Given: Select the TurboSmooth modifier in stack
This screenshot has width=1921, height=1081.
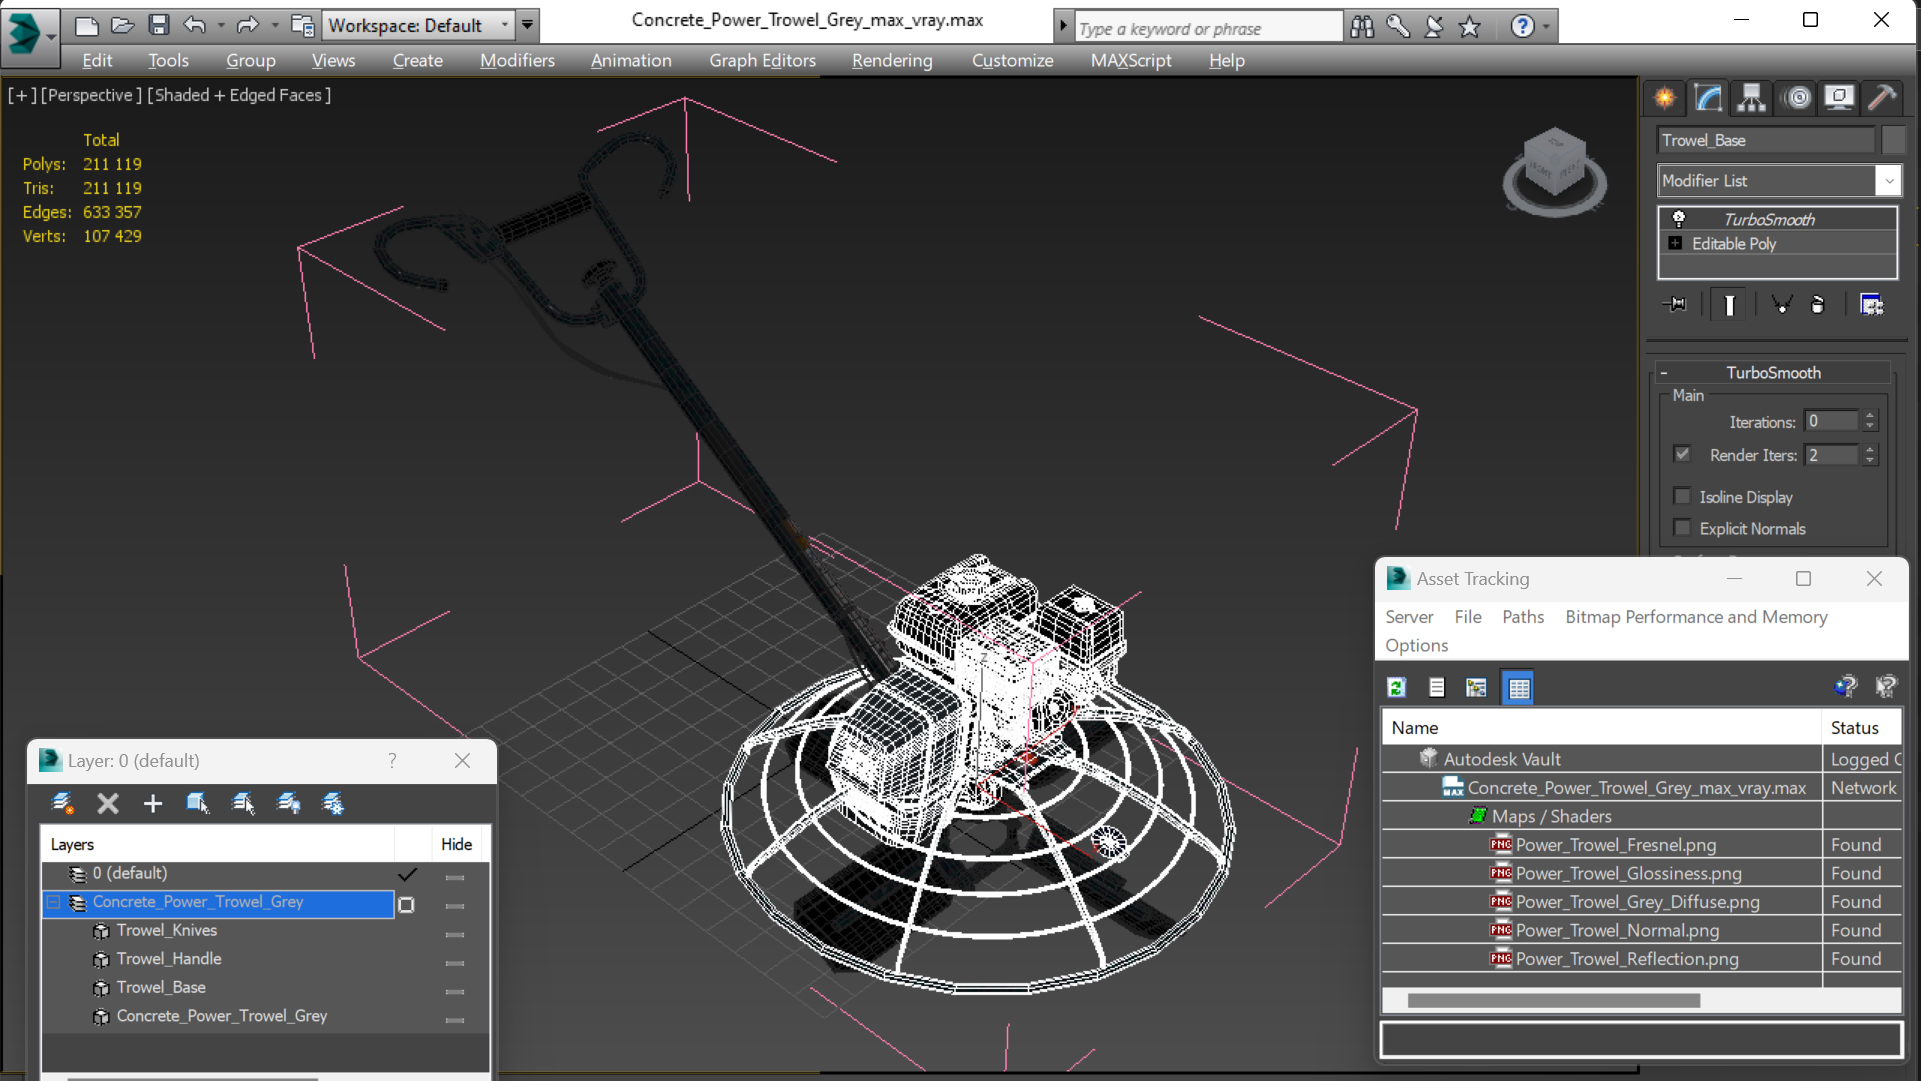Looking at the screenshot, I should tap(1768, 219).
